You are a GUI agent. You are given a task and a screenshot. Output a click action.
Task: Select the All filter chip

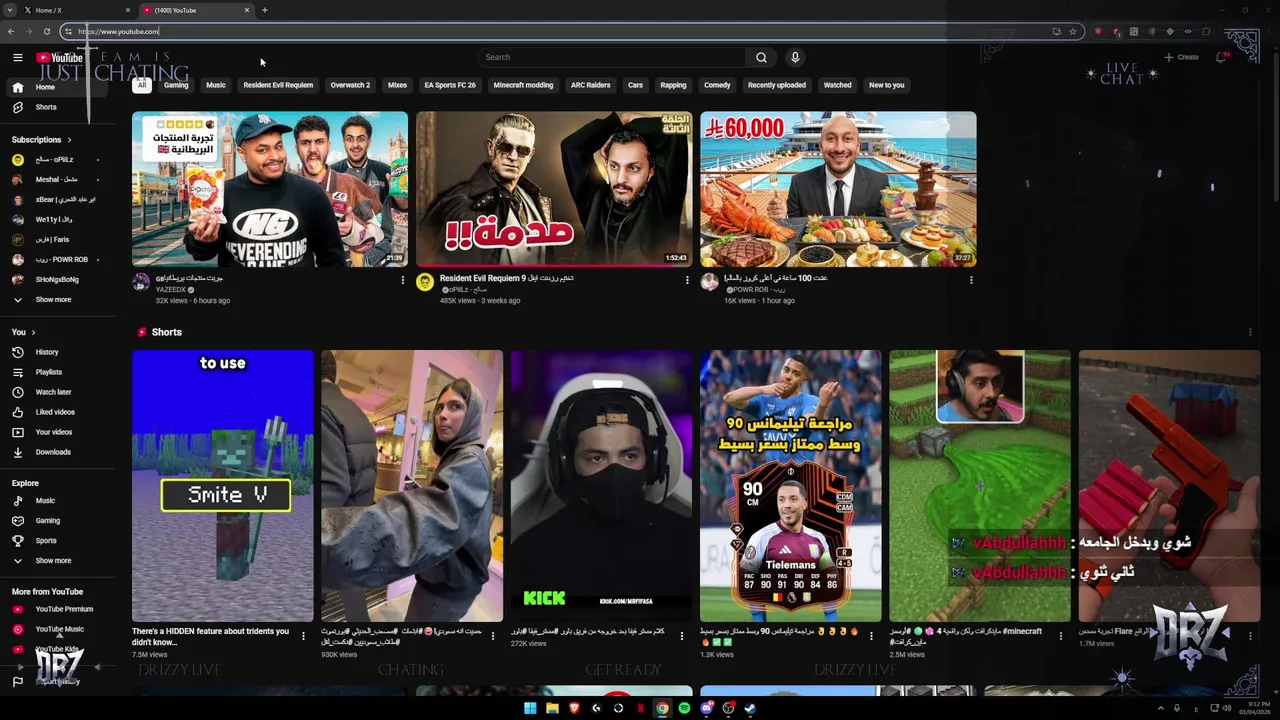click(x=142, y=85)
